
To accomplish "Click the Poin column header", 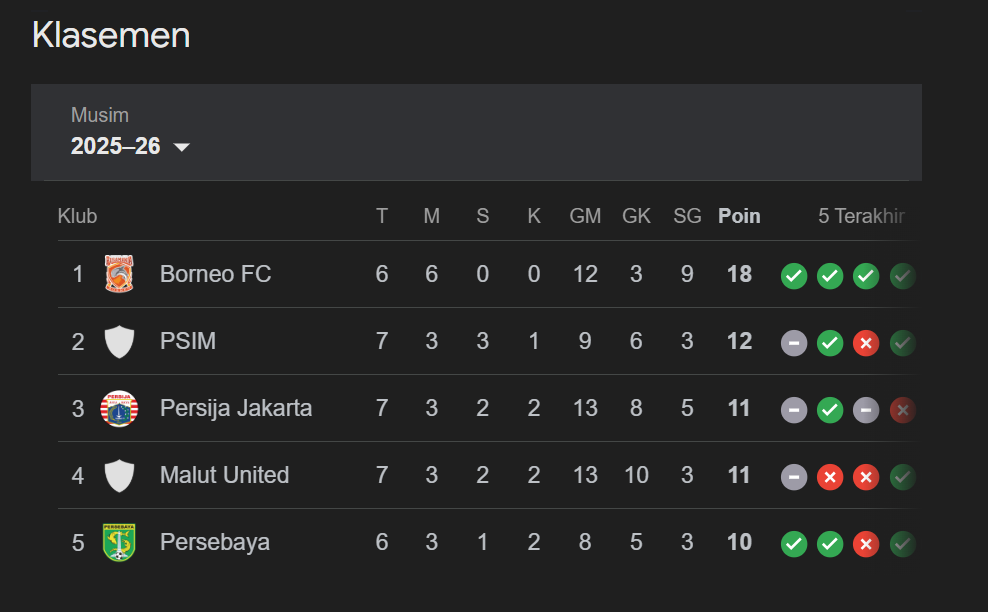I will [739, 216].
